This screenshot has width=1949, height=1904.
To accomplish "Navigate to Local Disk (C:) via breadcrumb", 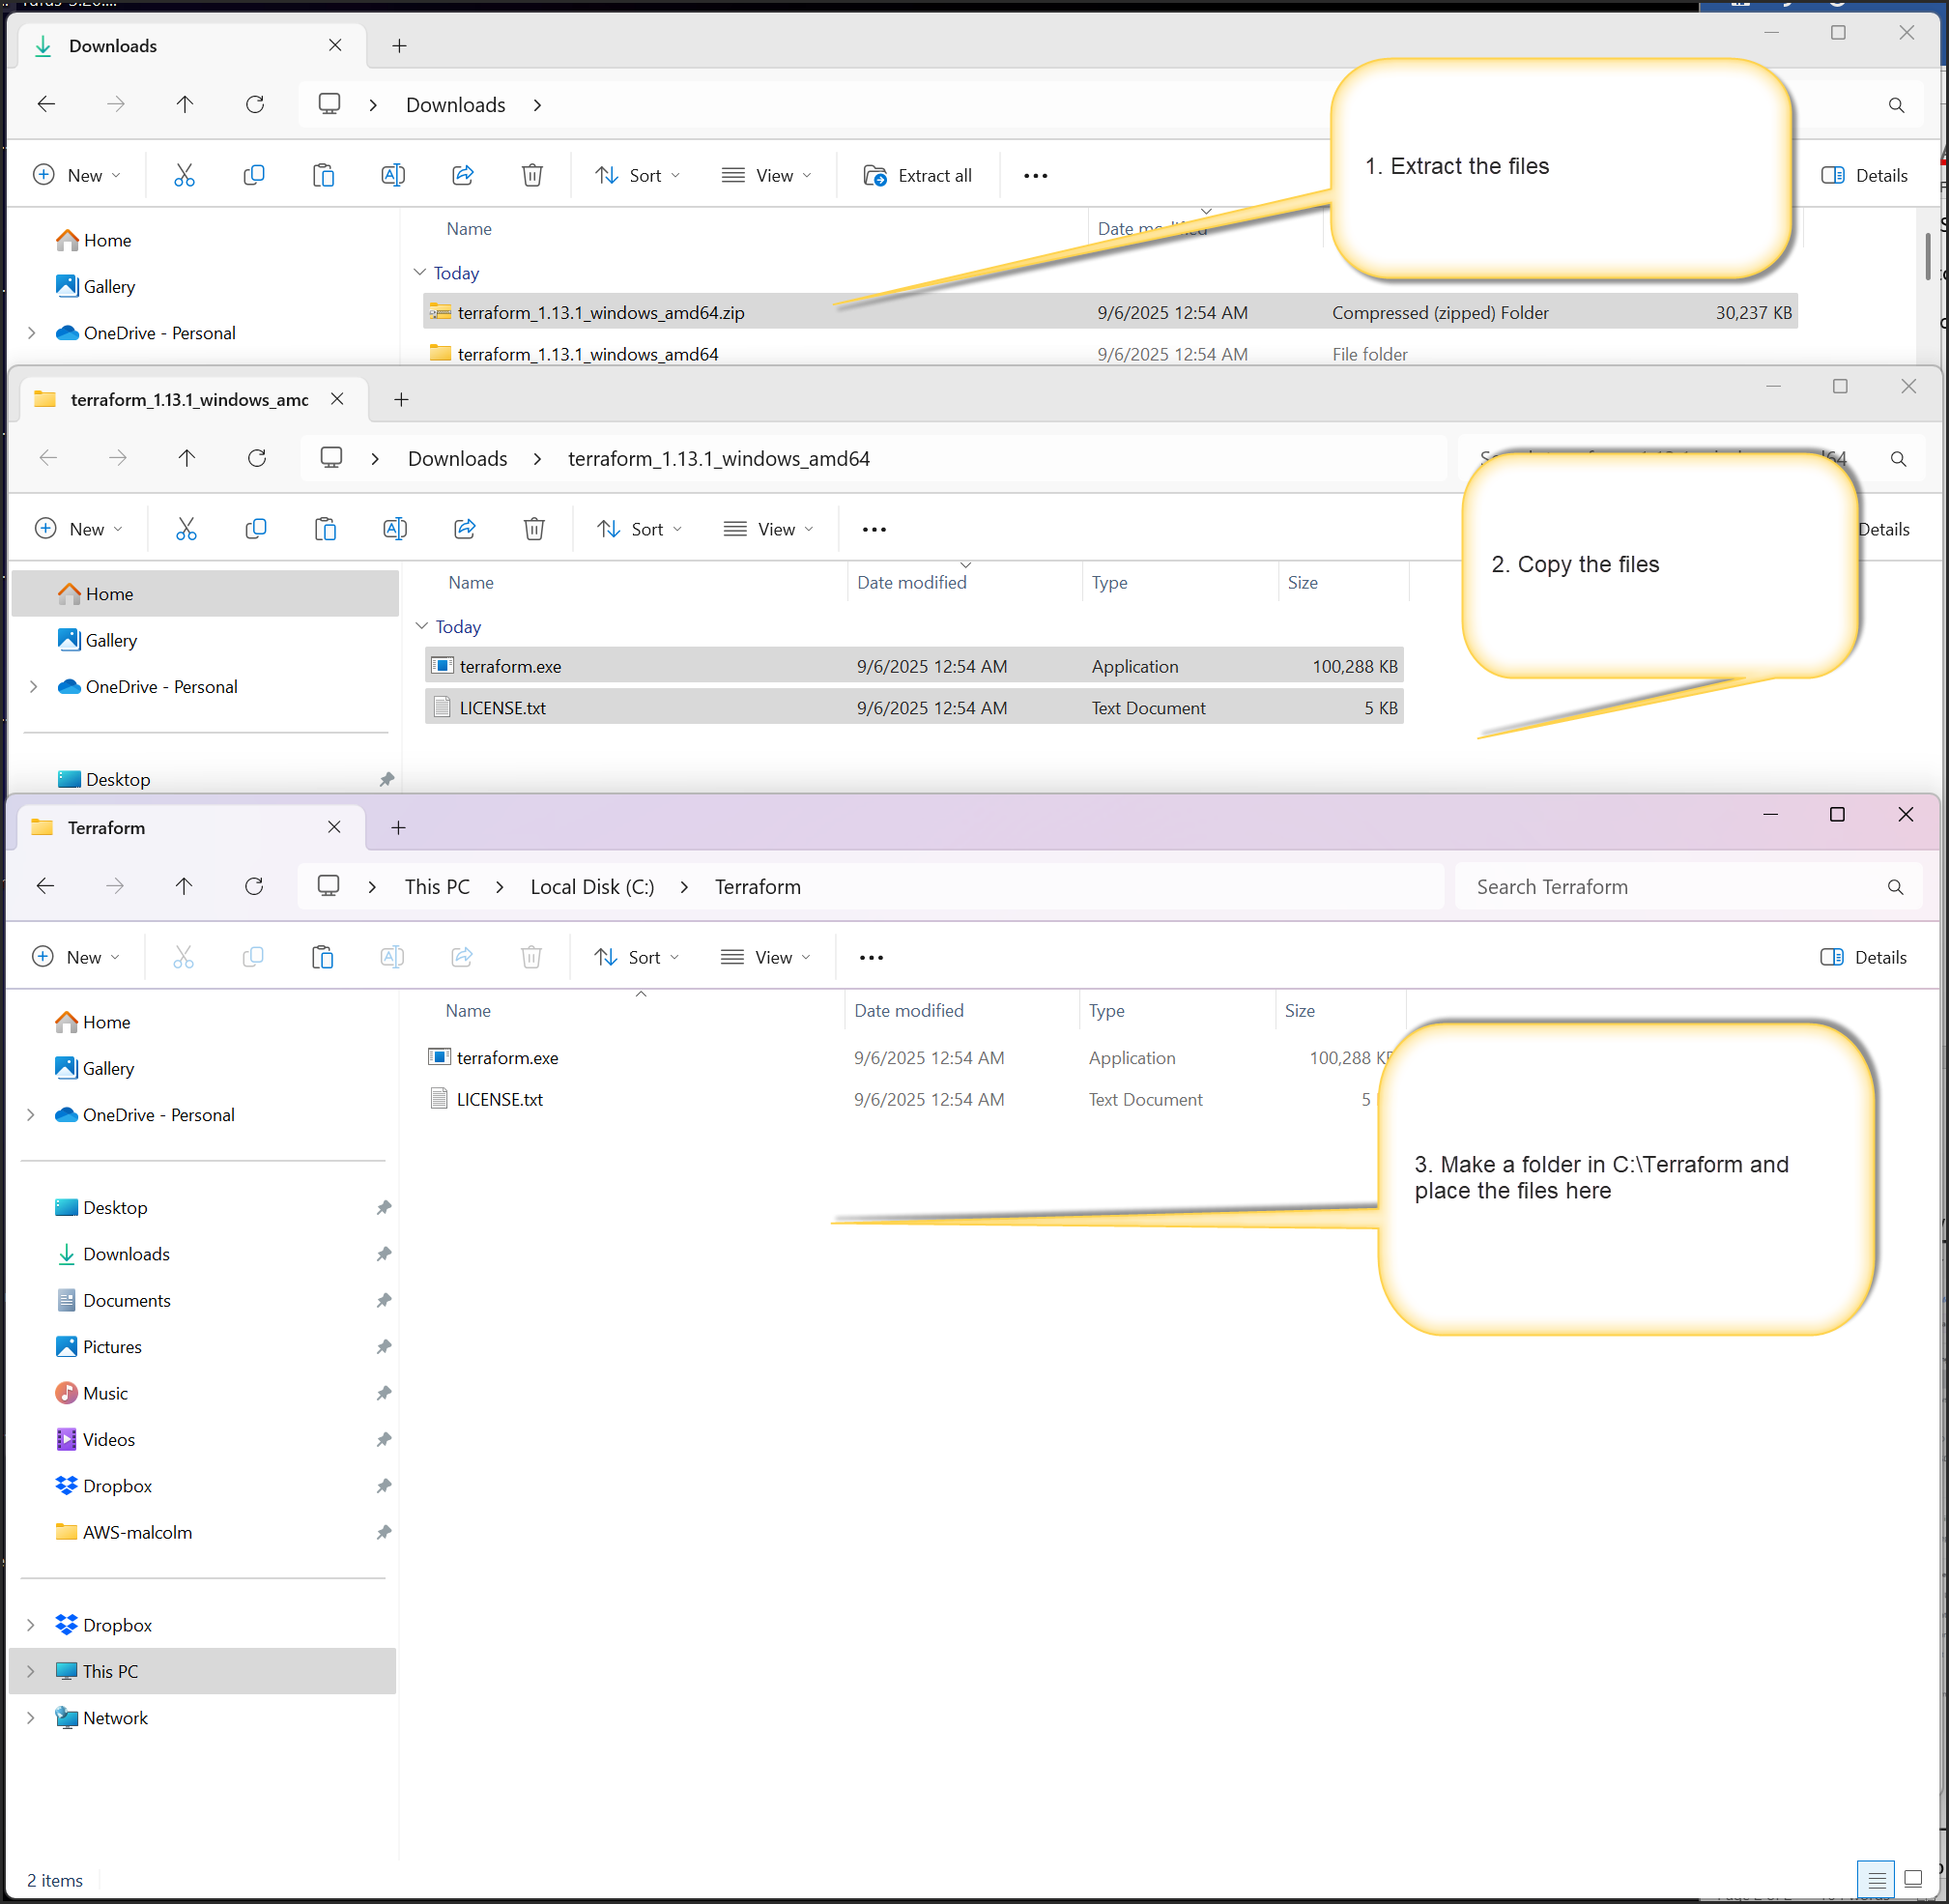I will (x=591, y=886).
